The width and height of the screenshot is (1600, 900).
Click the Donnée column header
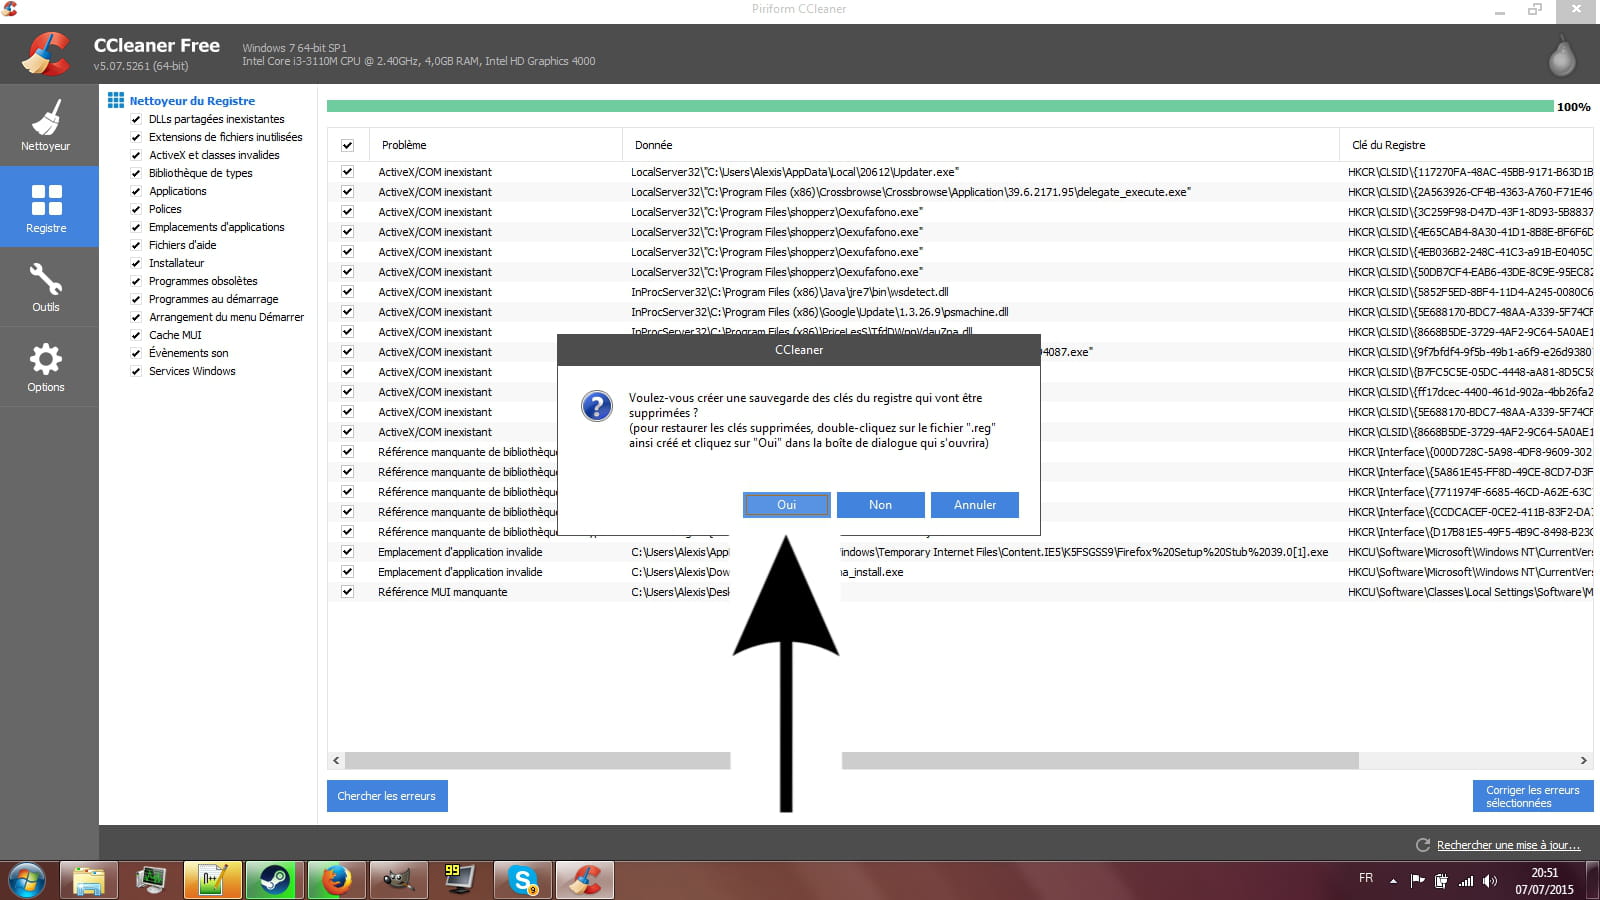click(x=981, y=145)
